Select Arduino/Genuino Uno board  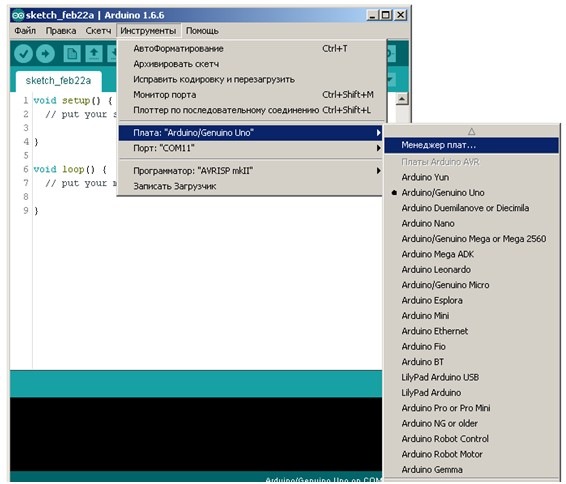[x=471, y=193]
